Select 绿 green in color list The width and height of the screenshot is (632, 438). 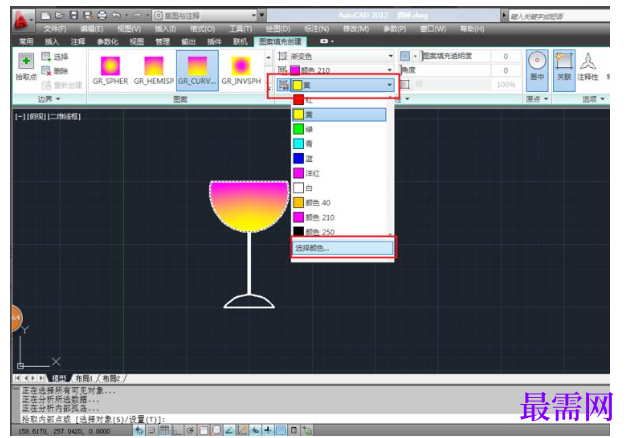(x=339, y=129)
